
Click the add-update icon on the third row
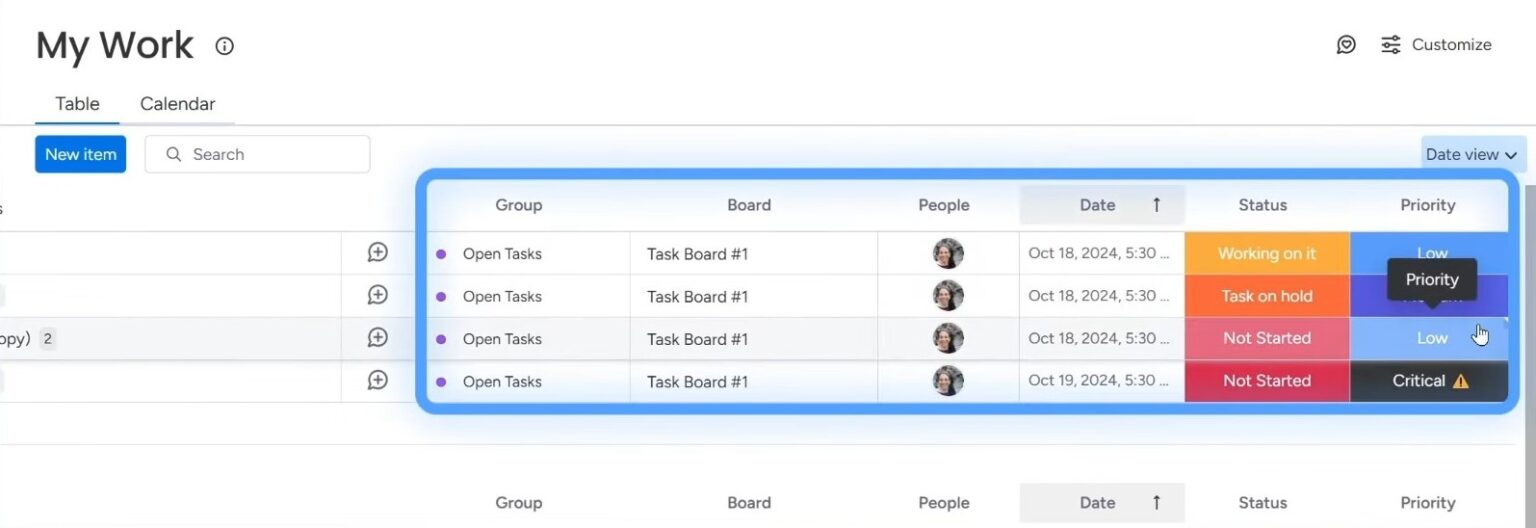pos(377,338)
